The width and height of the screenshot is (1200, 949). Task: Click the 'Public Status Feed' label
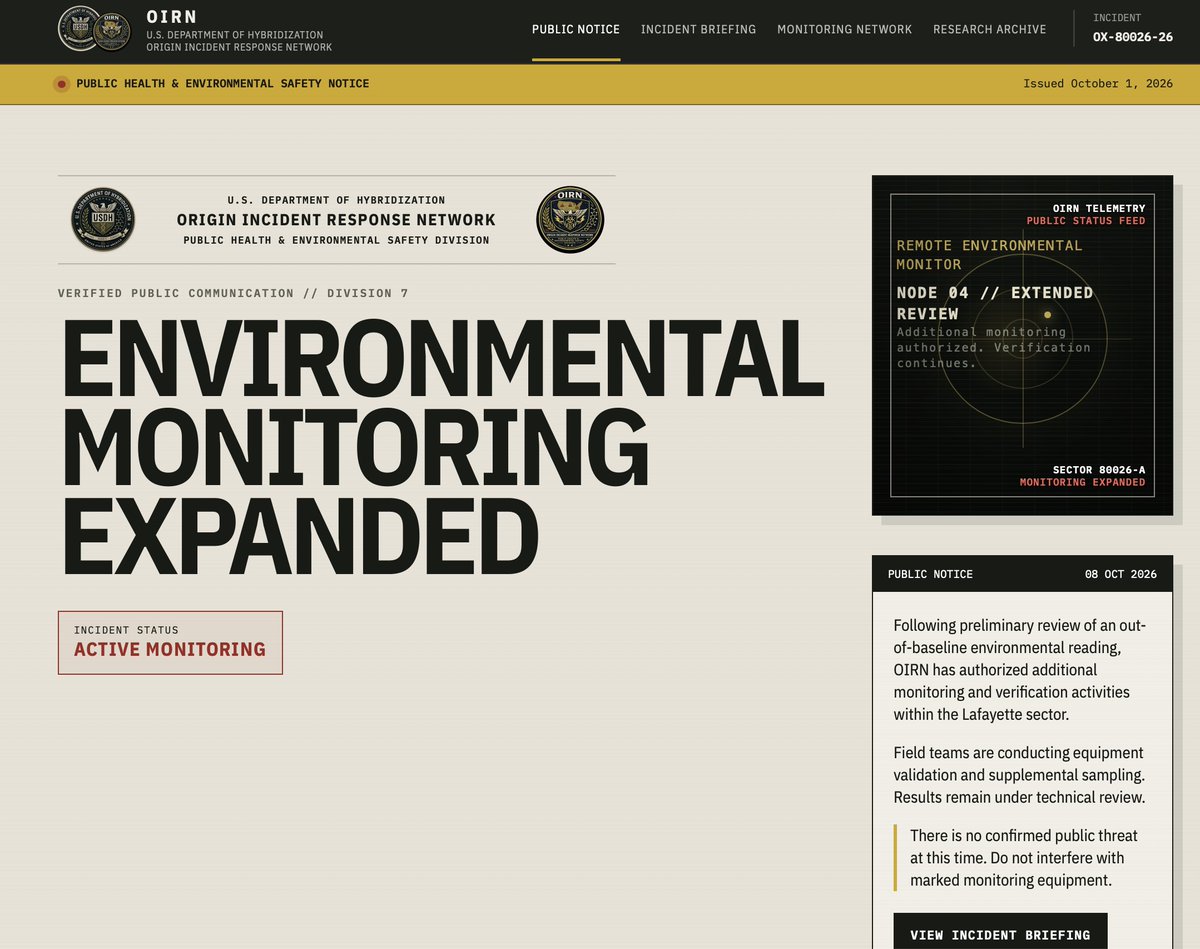tap(1086, 221)
